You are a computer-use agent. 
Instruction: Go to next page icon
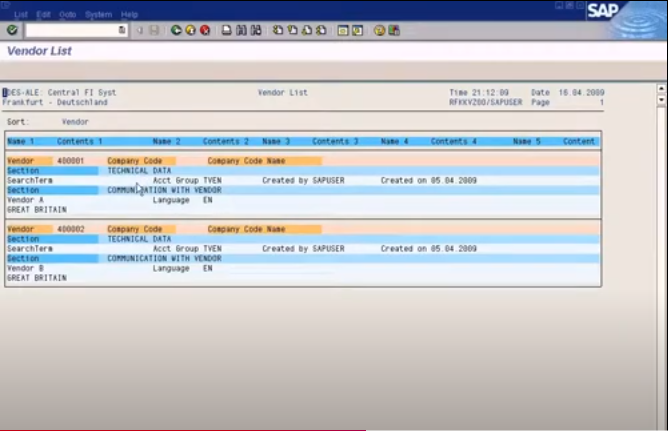tap(307, 30)
